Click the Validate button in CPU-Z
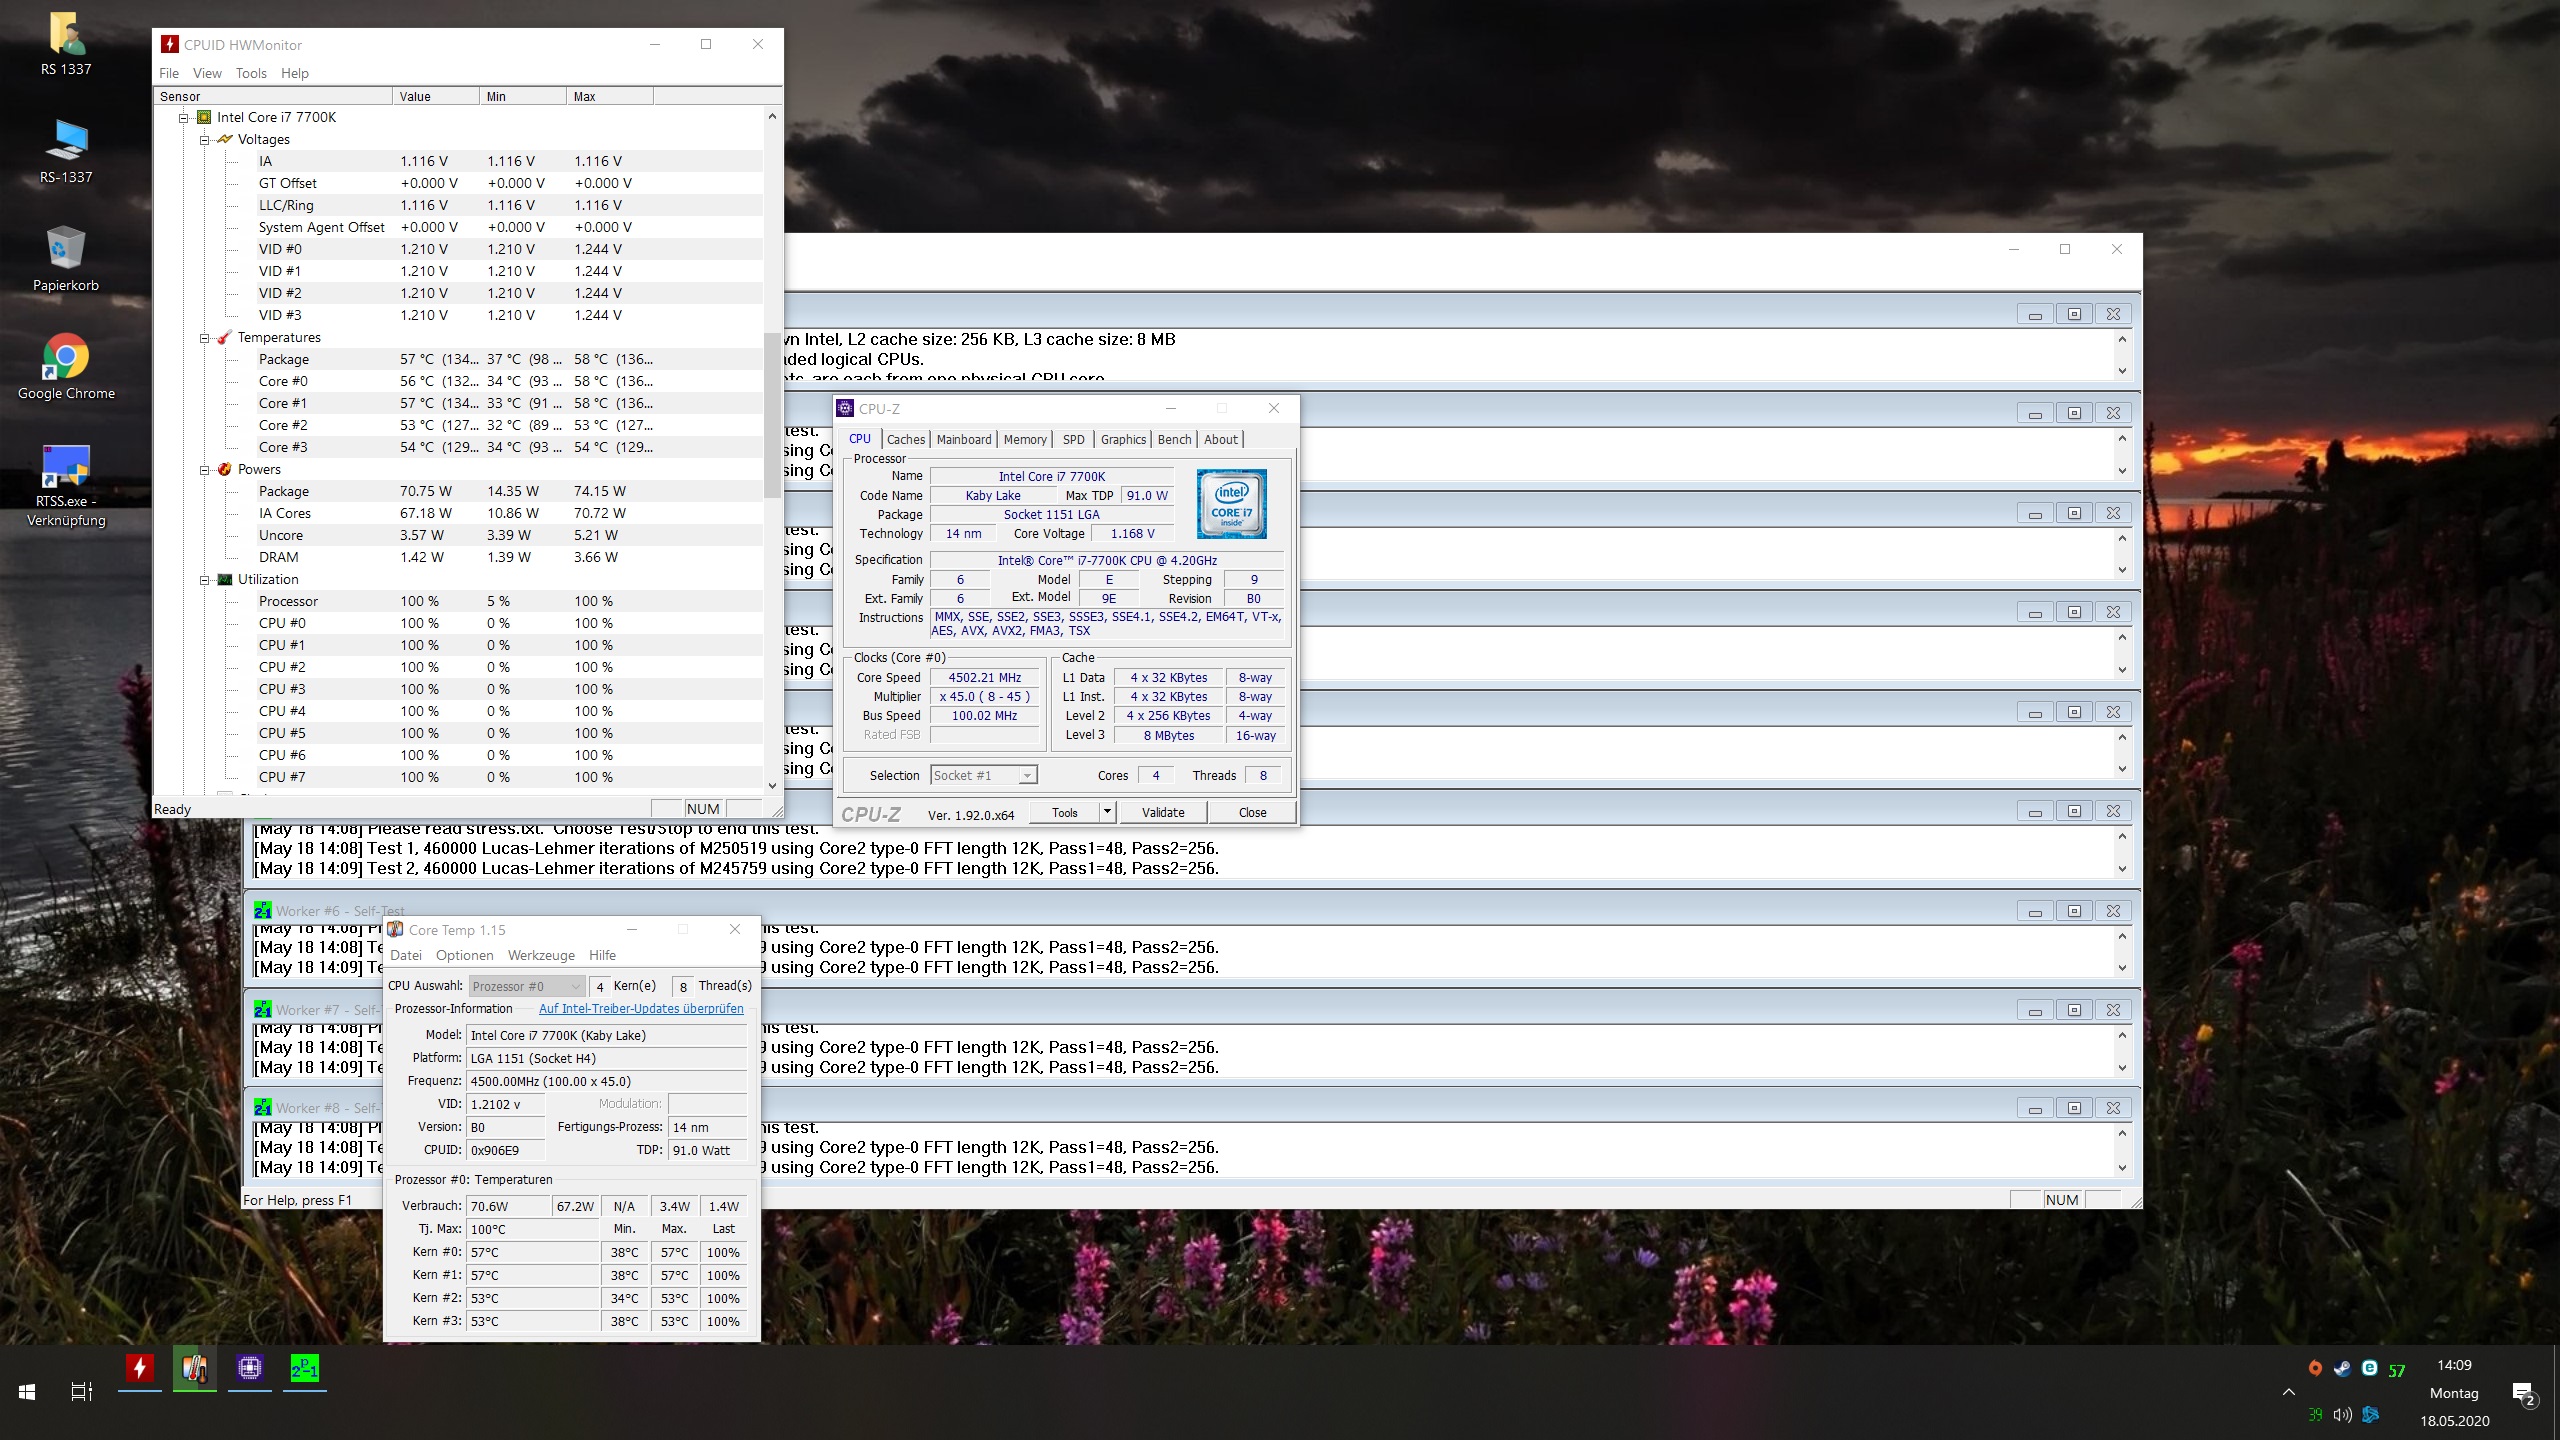 click(1163, 812)
